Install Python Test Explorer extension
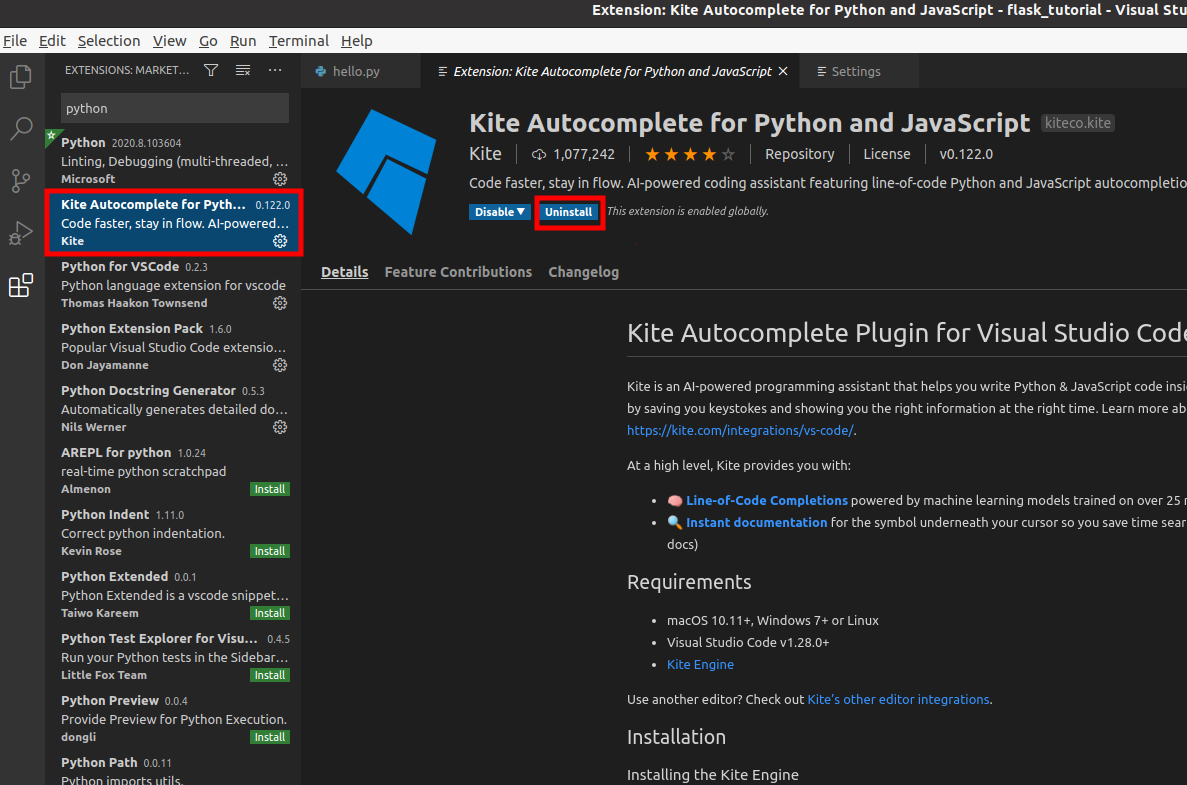The height and width of the screenshot is (785, 1187). 269,675
